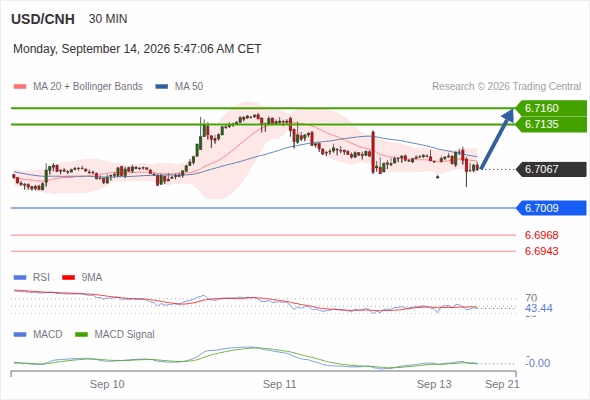Viewport: 590px width, 400px height.
Task: Toggle the MACD Signal legend entry
Action: coord(115,334)
